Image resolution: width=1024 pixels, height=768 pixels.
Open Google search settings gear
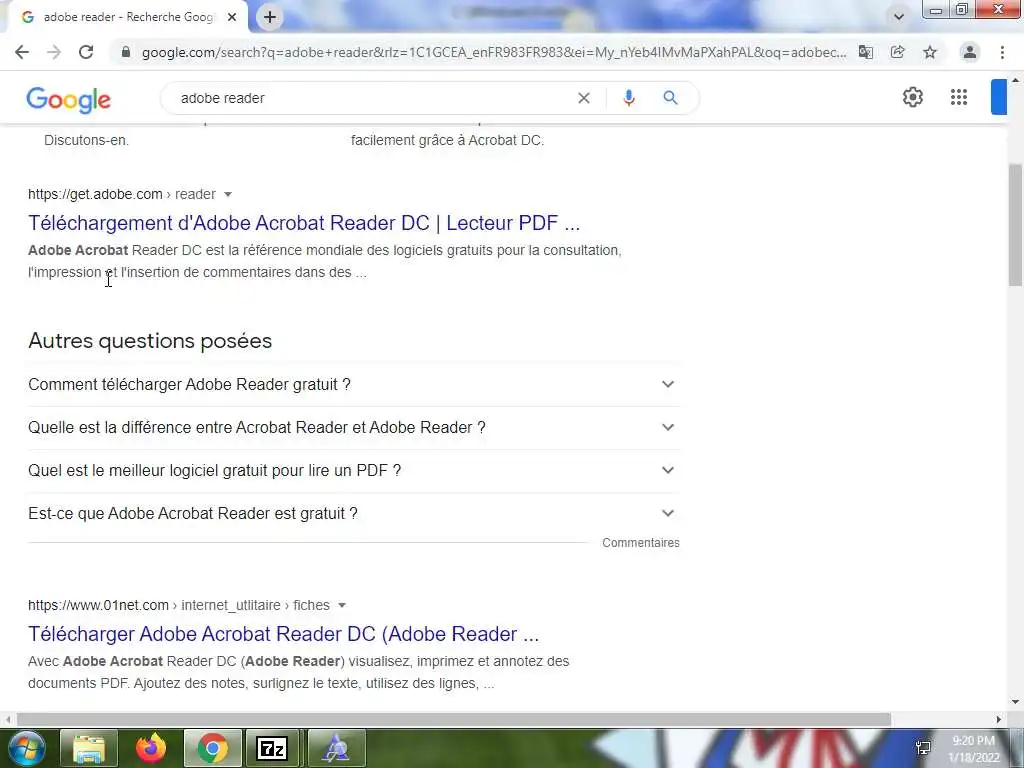tap(912, 97)
